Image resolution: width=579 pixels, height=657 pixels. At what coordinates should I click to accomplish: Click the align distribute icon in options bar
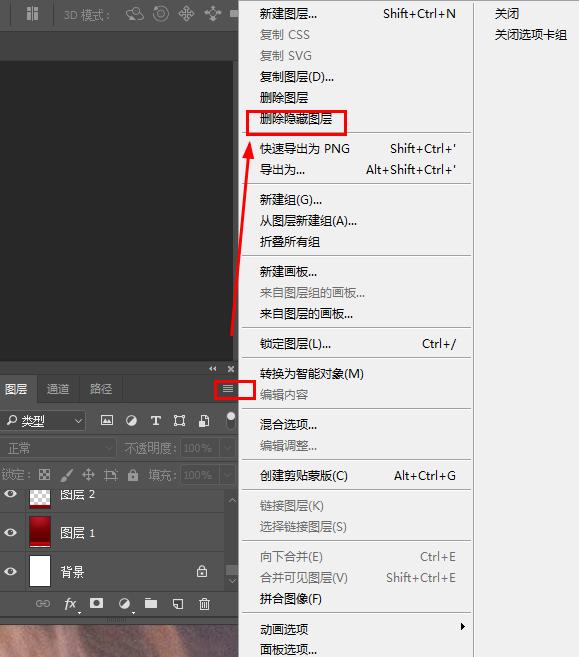[32, 13]
